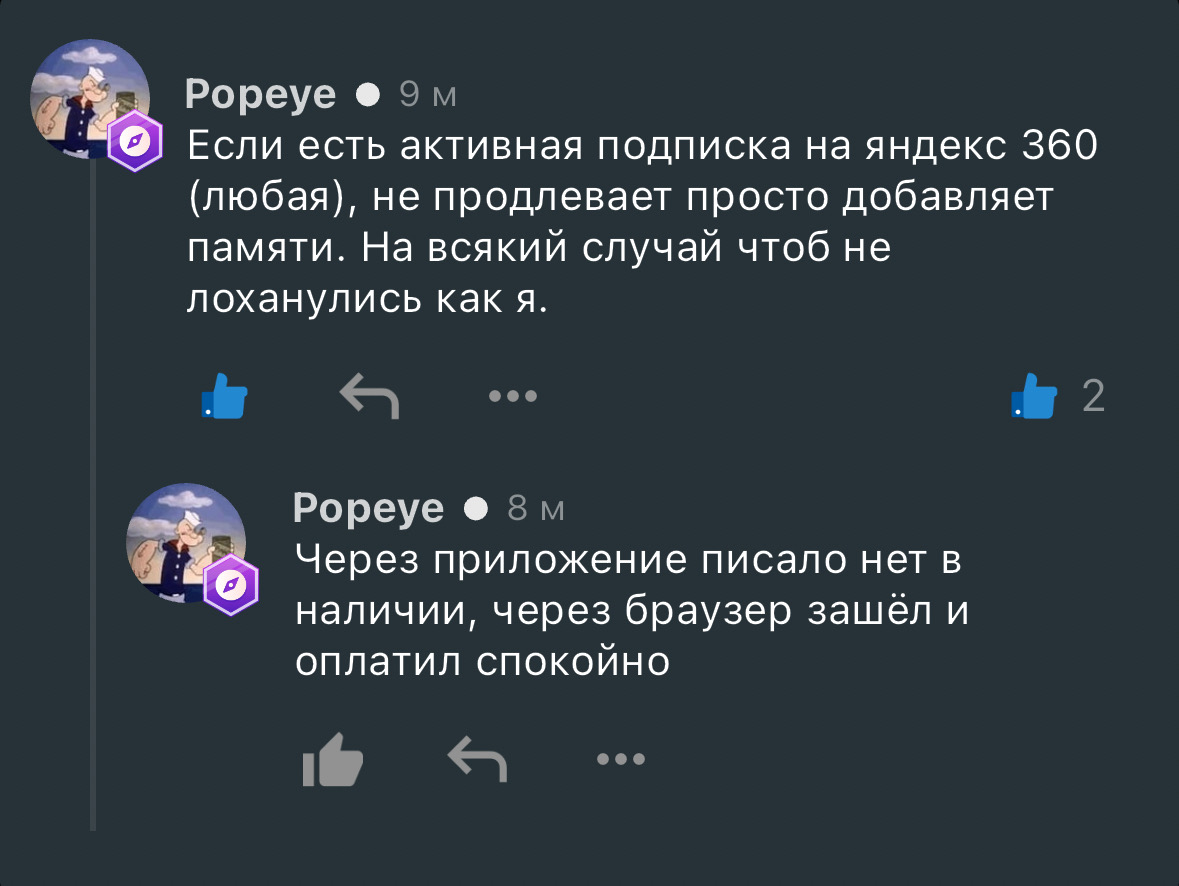The width and height of the screenshot is (1179, 886).
Task: Click the blue thumbs-up beside the like count
Action: (1033, 396)
